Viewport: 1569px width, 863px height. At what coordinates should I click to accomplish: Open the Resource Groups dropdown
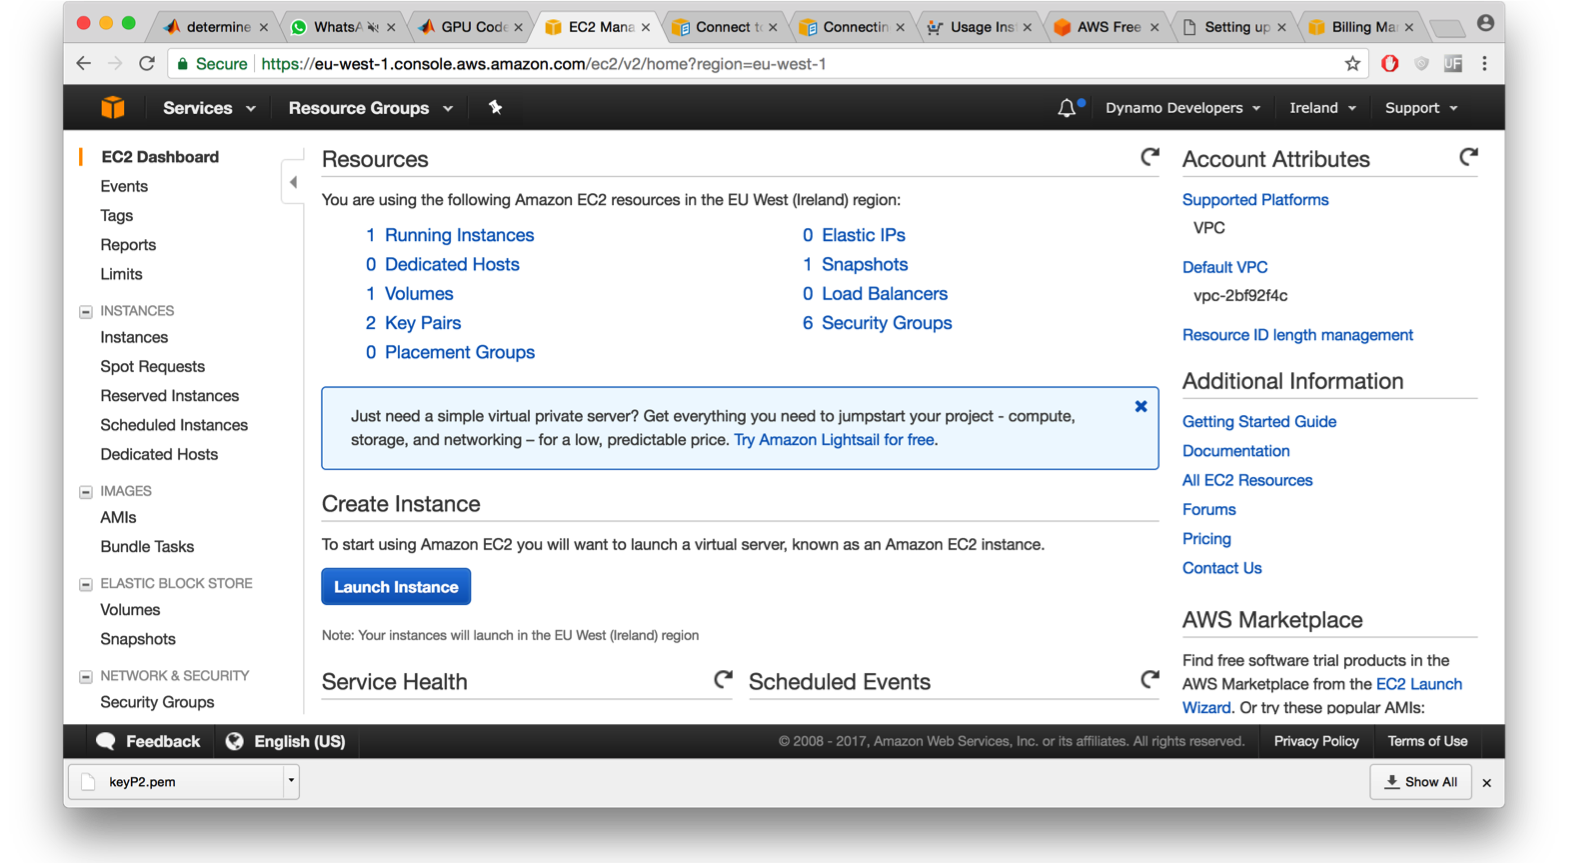click(x=370, y=108)
